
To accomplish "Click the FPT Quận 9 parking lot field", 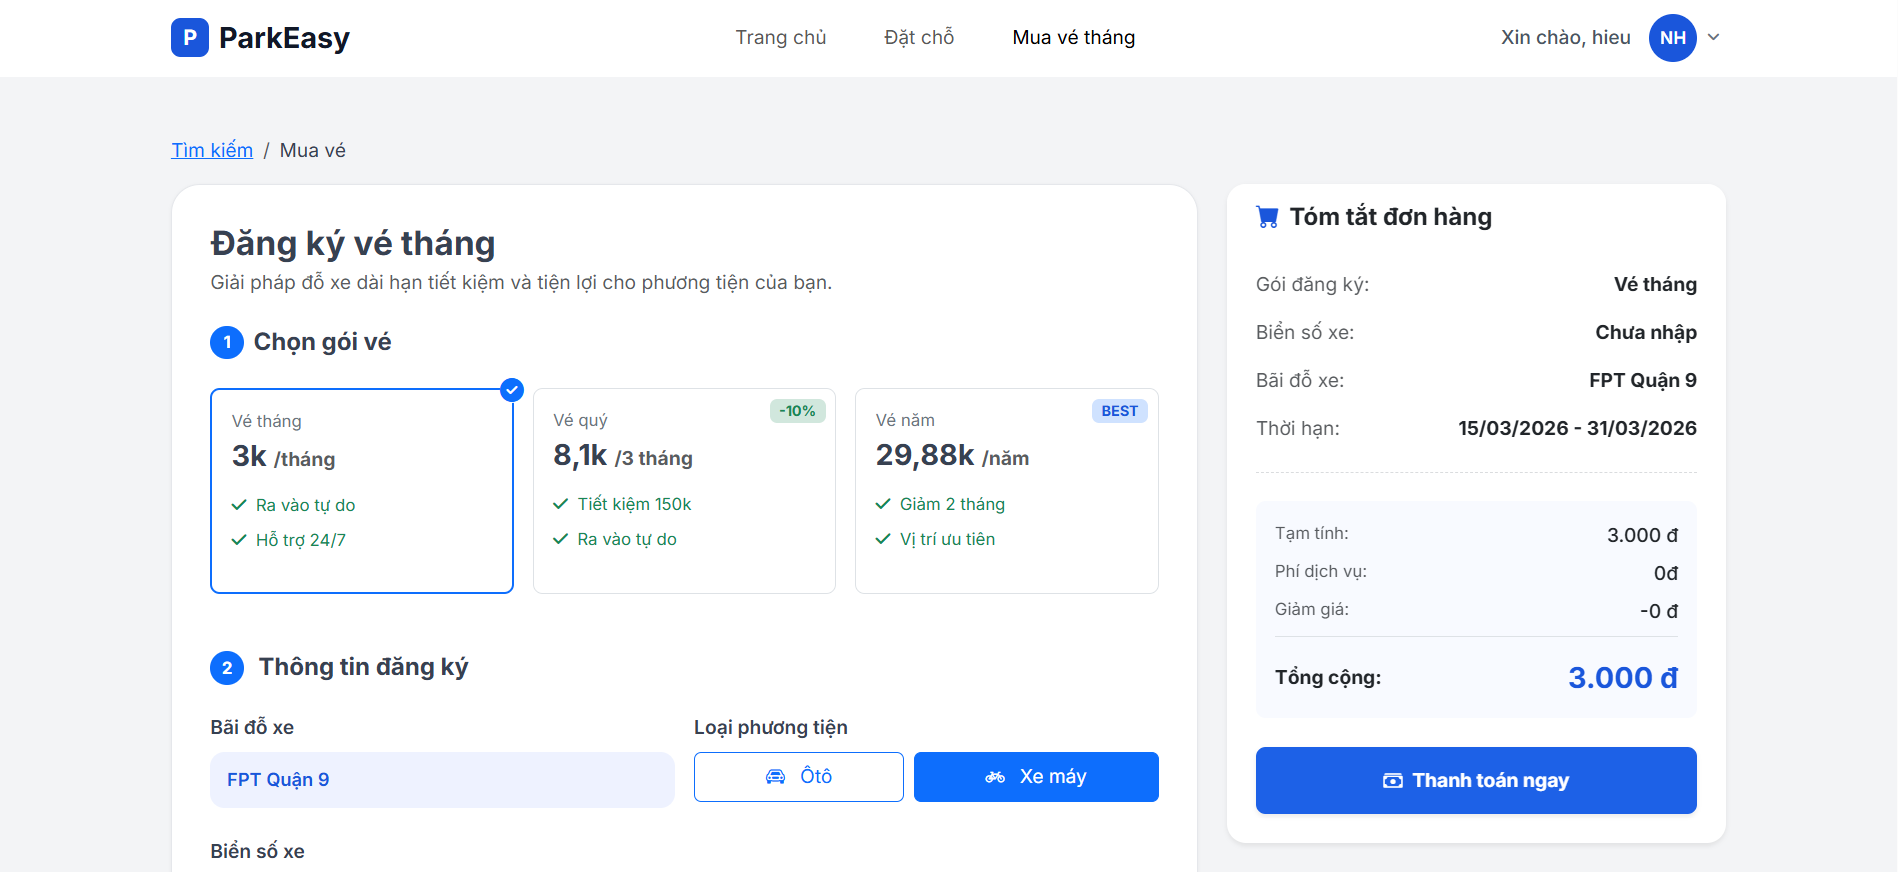I will coord(442,780).
